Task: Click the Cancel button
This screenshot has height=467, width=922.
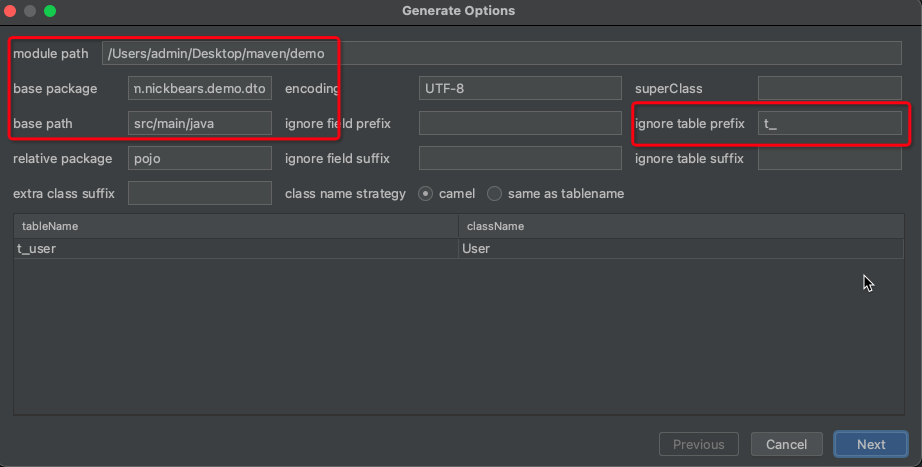Action: pyautogui.click(x=786, y=444)
